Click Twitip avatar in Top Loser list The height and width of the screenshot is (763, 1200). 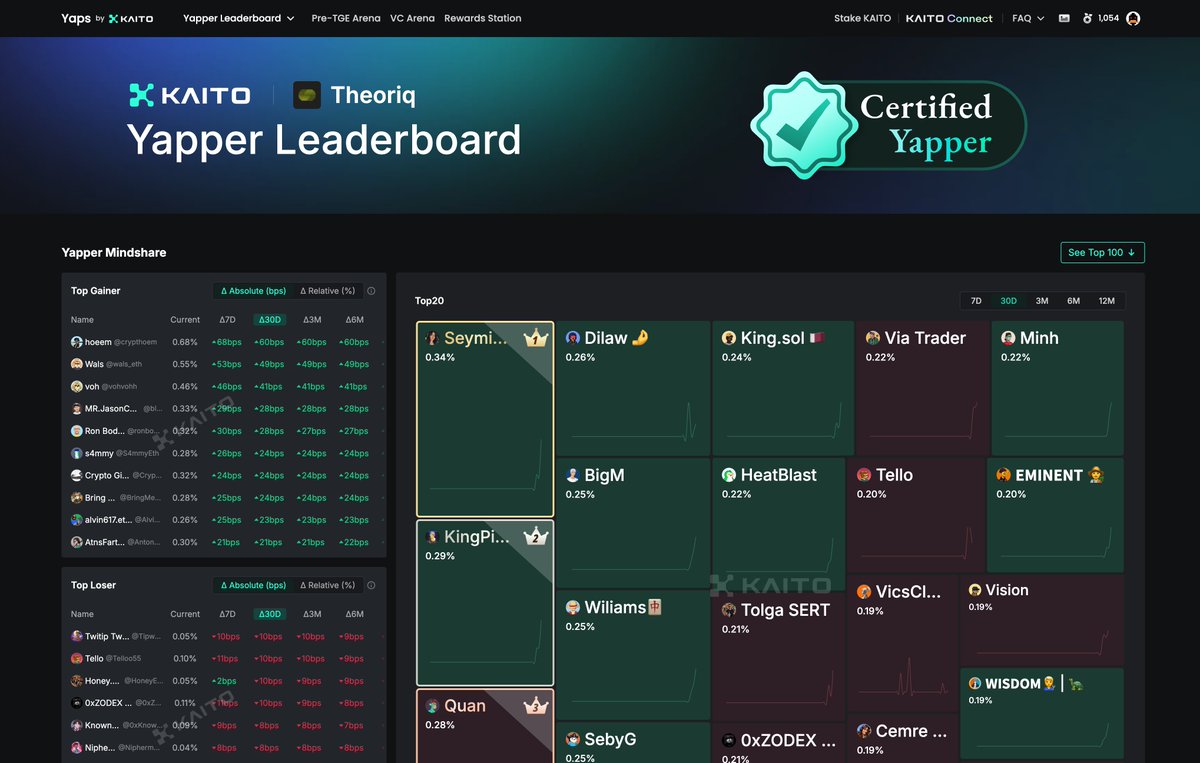point(77,636)
